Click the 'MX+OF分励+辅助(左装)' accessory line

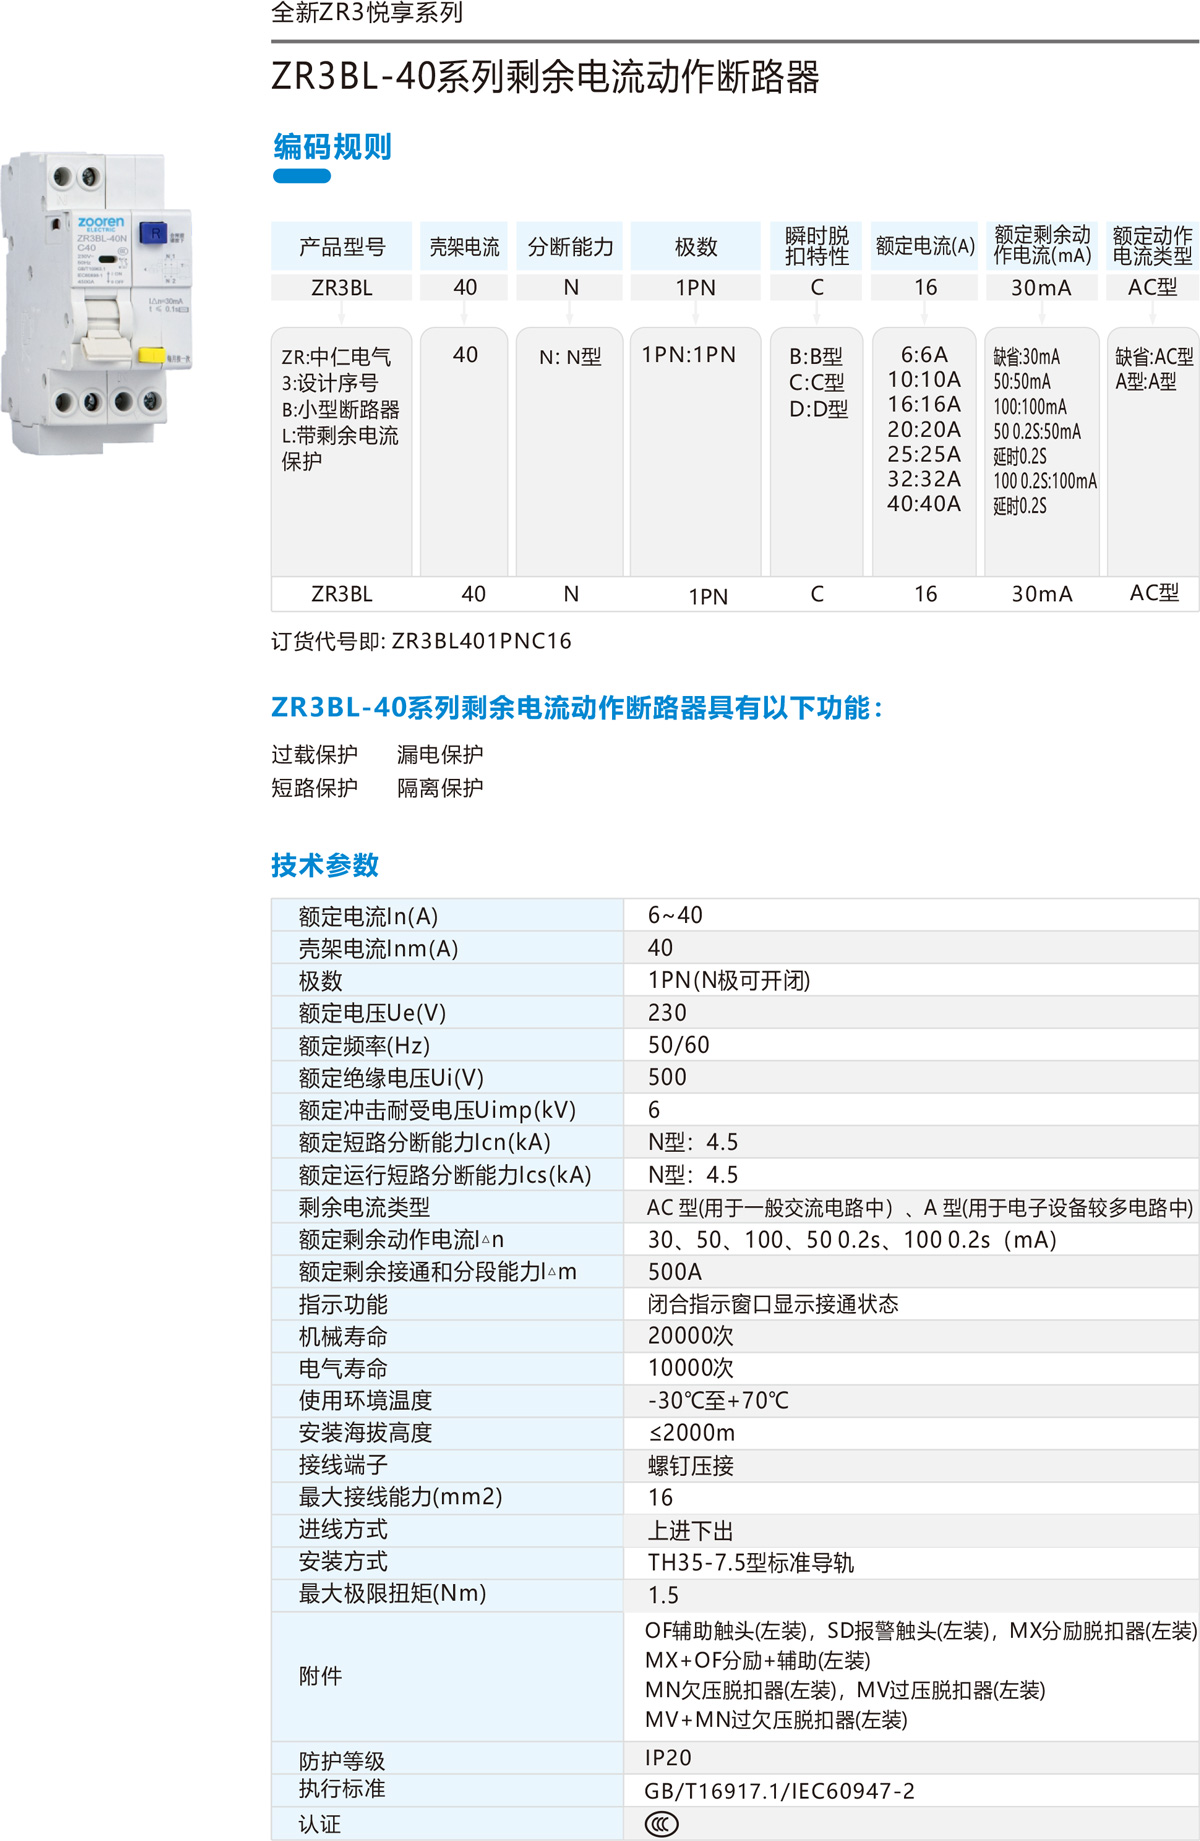tap(758, 1660)
